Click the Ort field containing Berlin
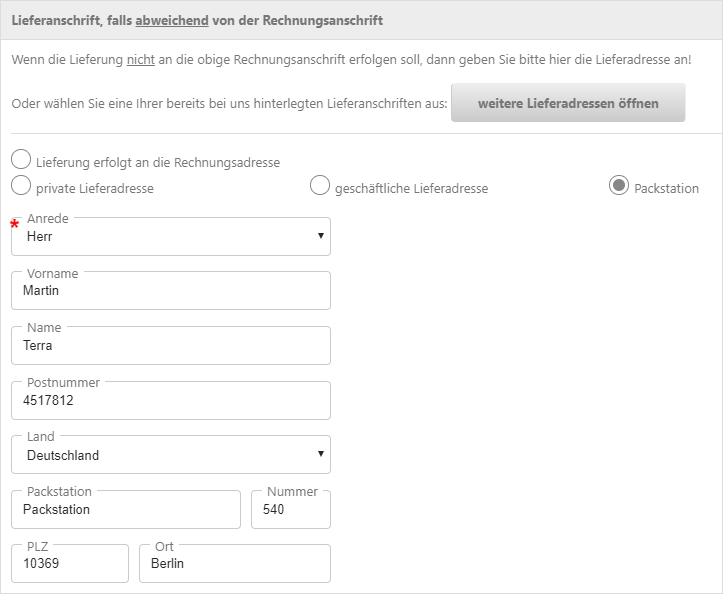 point(235,564)
